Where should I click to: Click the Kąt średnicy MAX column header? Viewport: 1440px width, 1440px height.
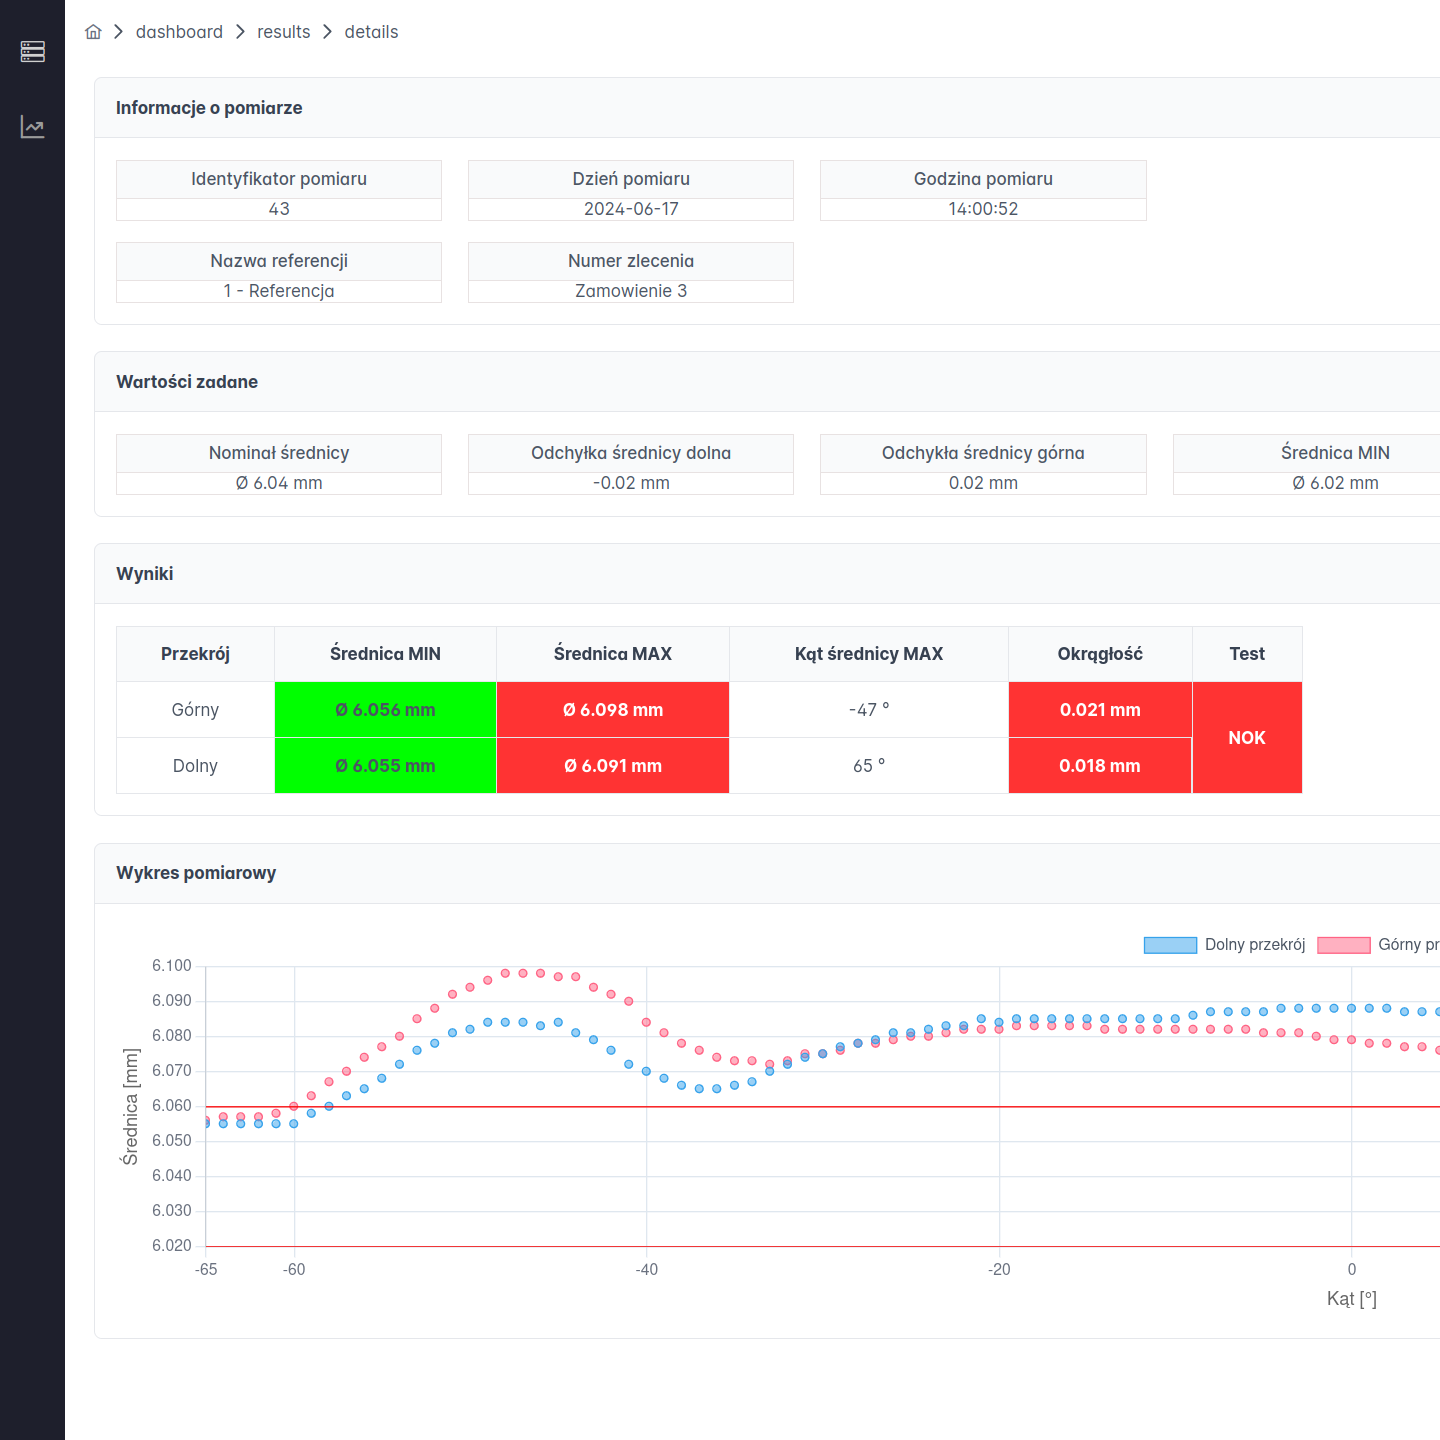click(868, 654)
